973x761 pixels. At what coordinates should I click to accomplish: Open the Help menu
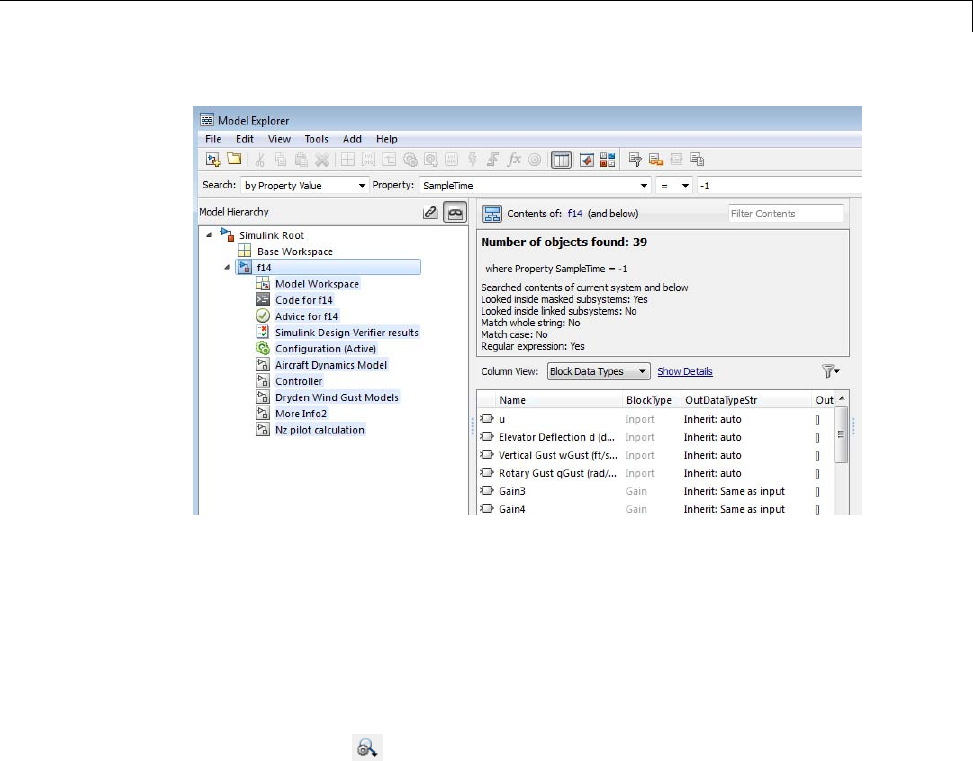click(x=387, y=139)
